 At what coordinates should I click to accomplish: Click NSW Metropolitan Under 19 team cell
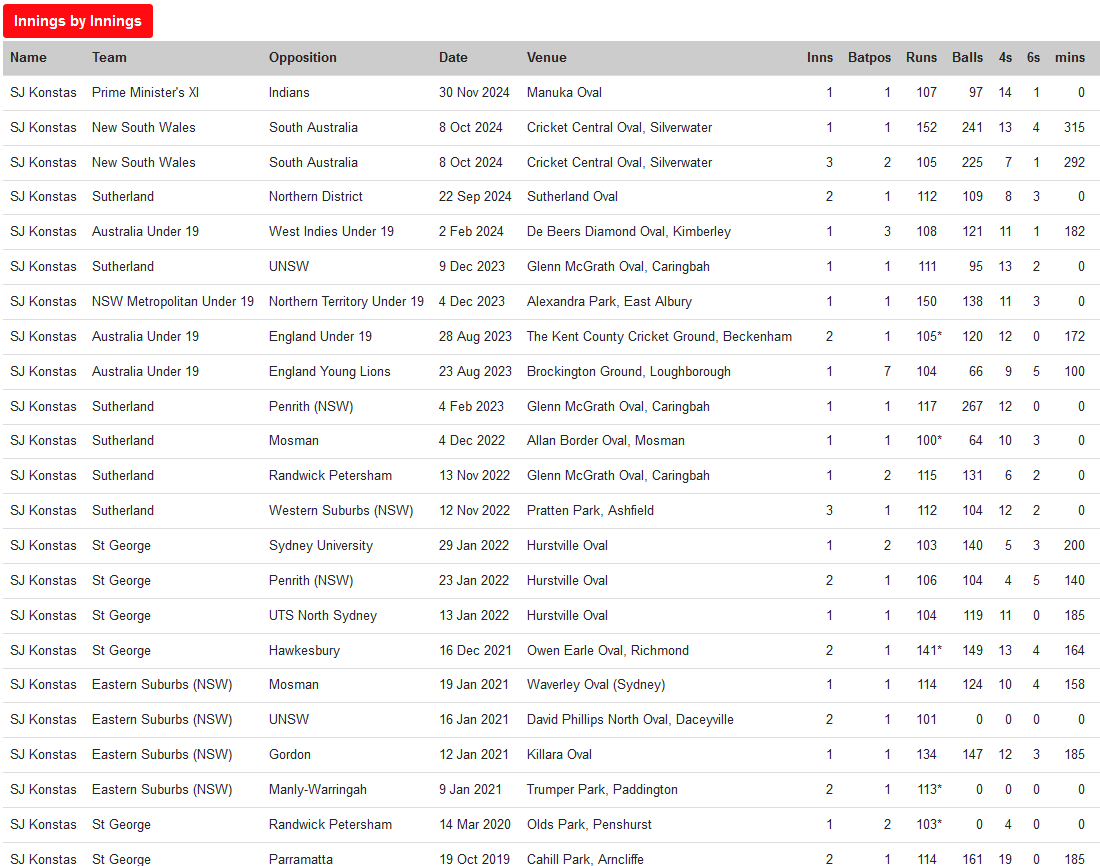(x=172, y=302)
